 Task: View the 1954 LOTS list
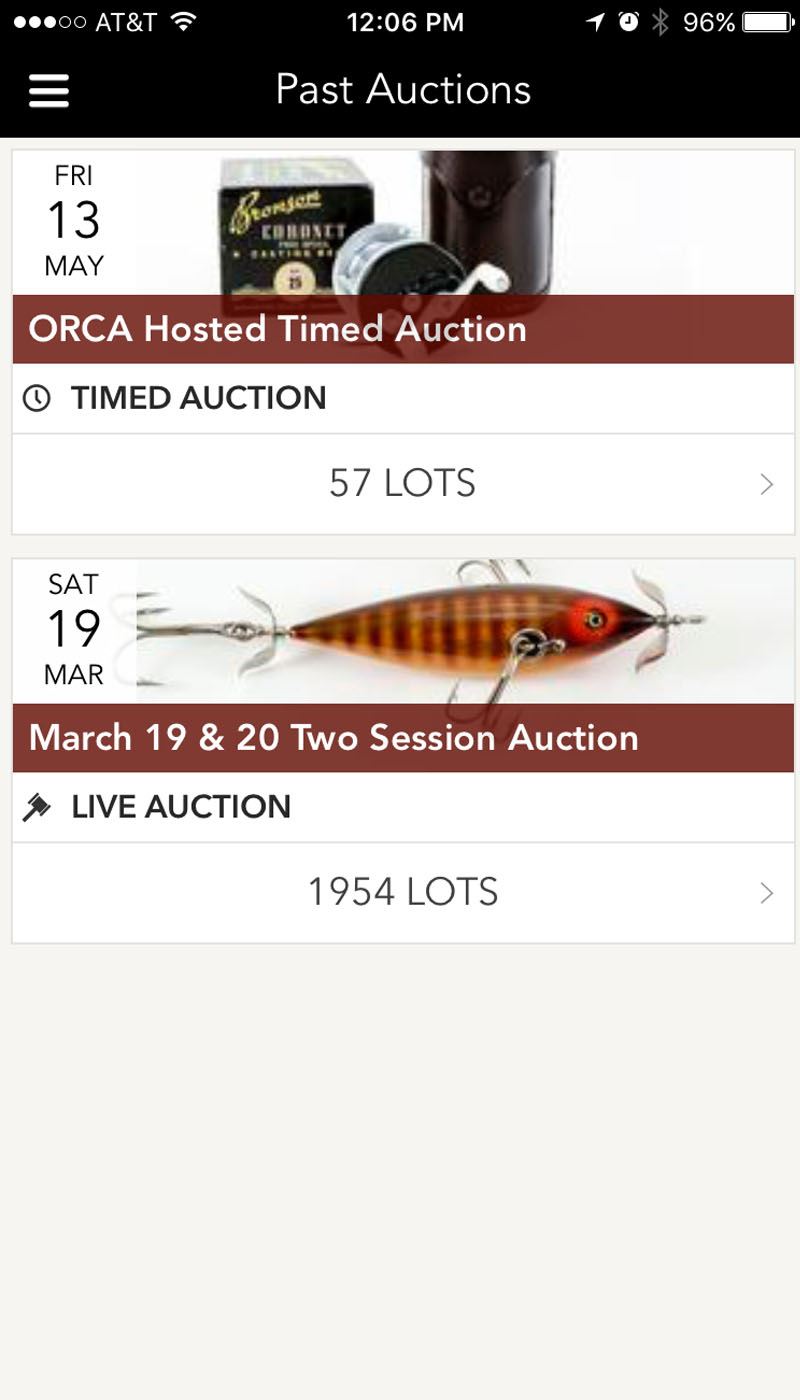(402, 892)
